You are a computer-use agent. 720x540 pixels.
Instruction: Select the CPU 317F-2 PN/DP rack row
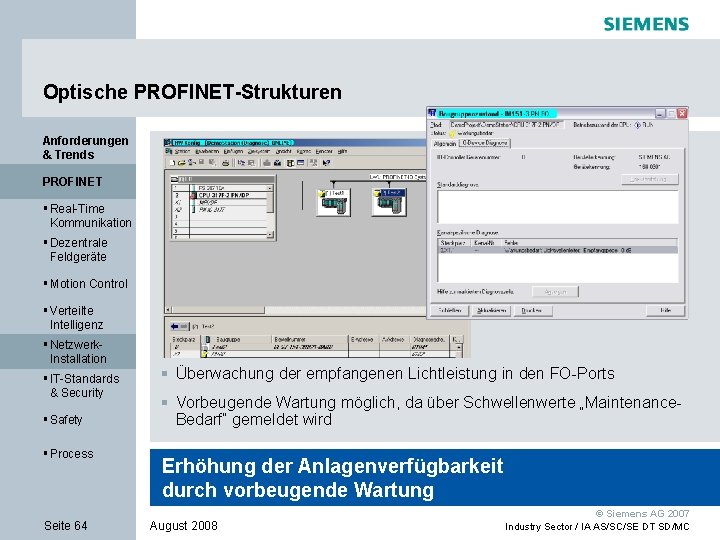point(220,195)
